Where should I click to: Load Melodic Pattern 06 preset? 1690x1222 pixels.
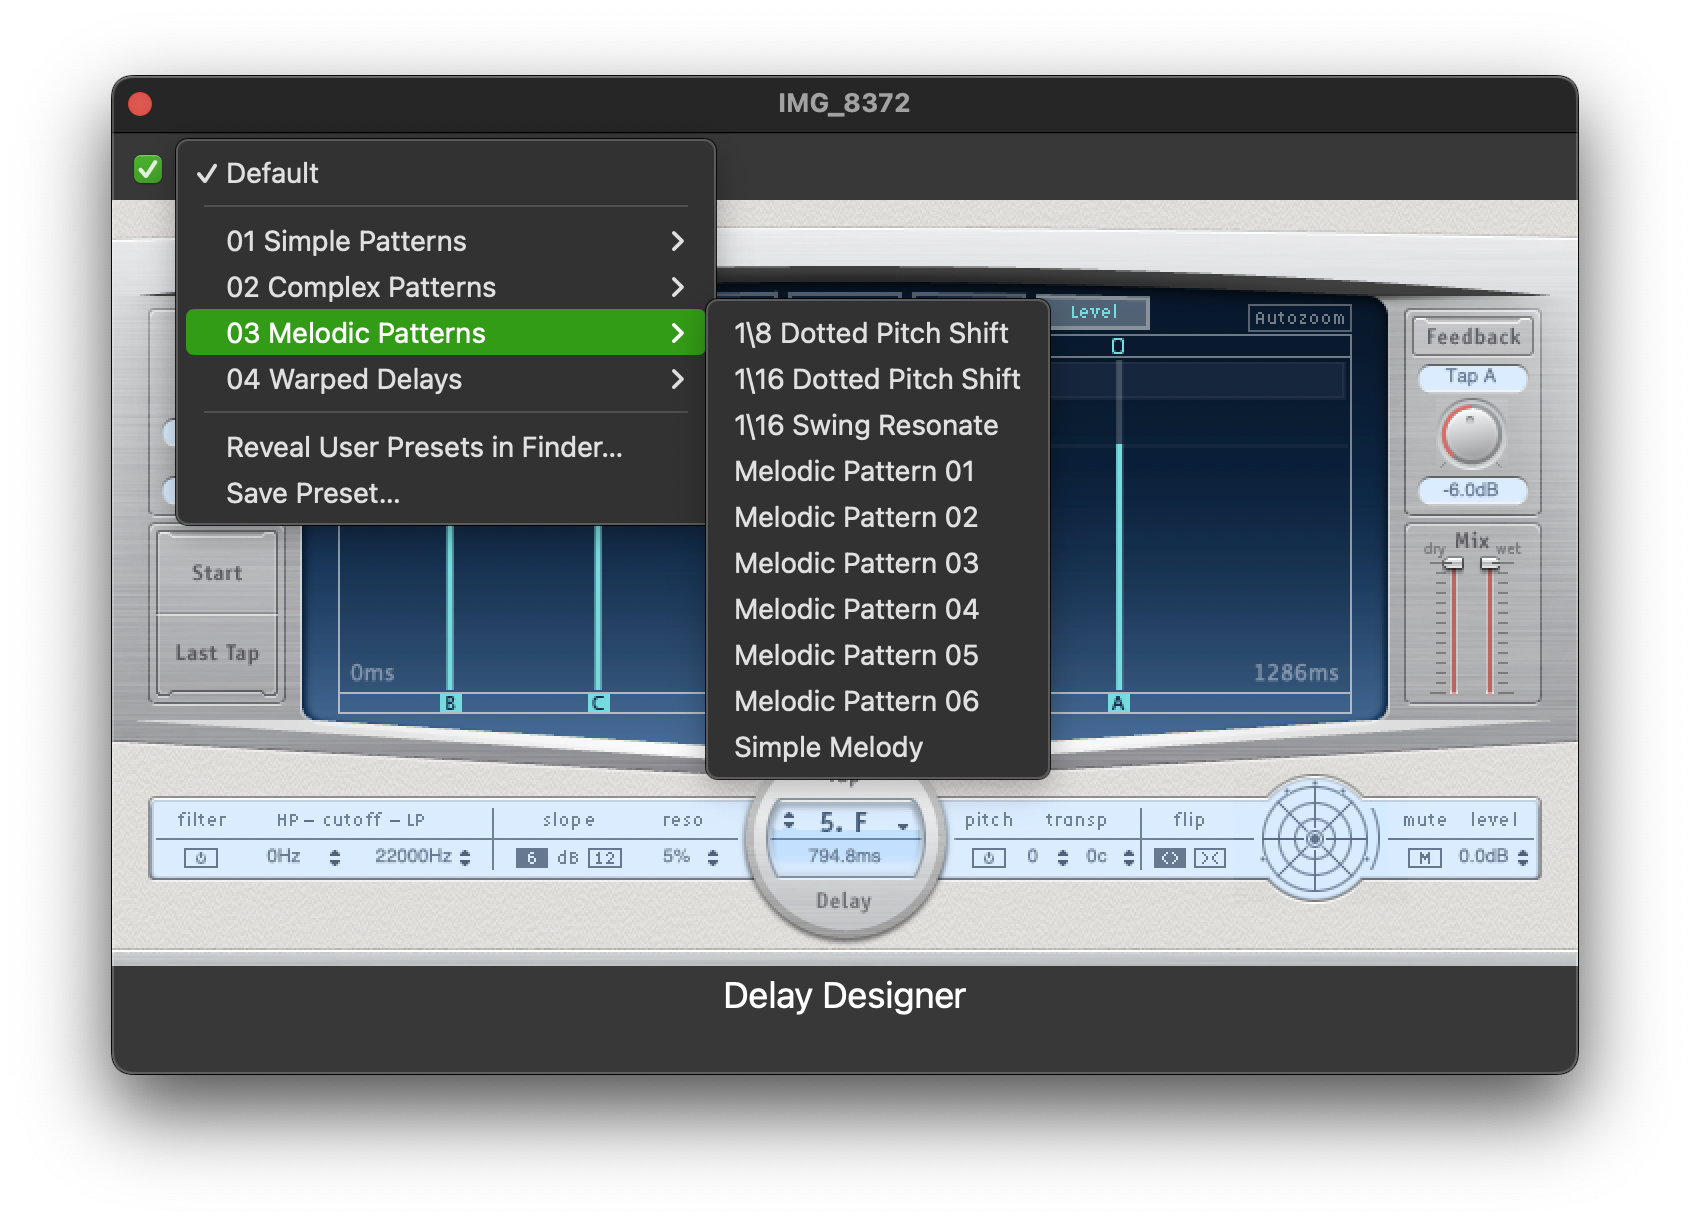[878, 701]
